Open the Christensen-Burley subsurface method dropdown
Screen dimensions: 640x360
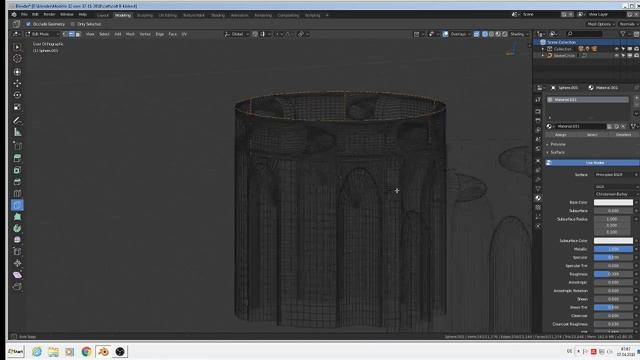point(616,194)
